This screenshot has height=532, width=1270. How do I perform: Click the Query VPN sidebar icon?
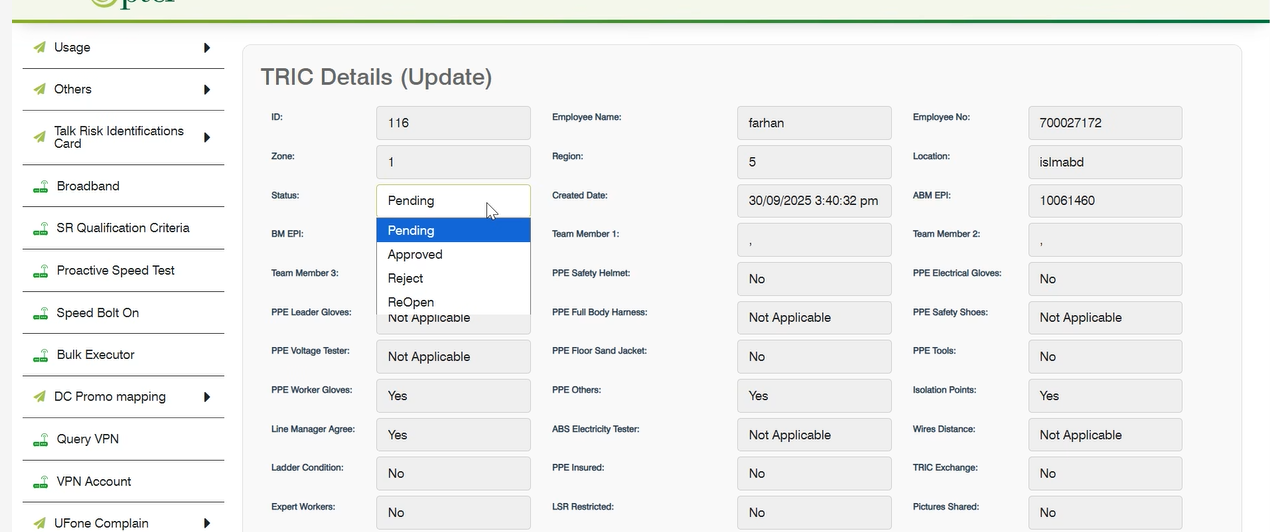[x=40, y=440]
